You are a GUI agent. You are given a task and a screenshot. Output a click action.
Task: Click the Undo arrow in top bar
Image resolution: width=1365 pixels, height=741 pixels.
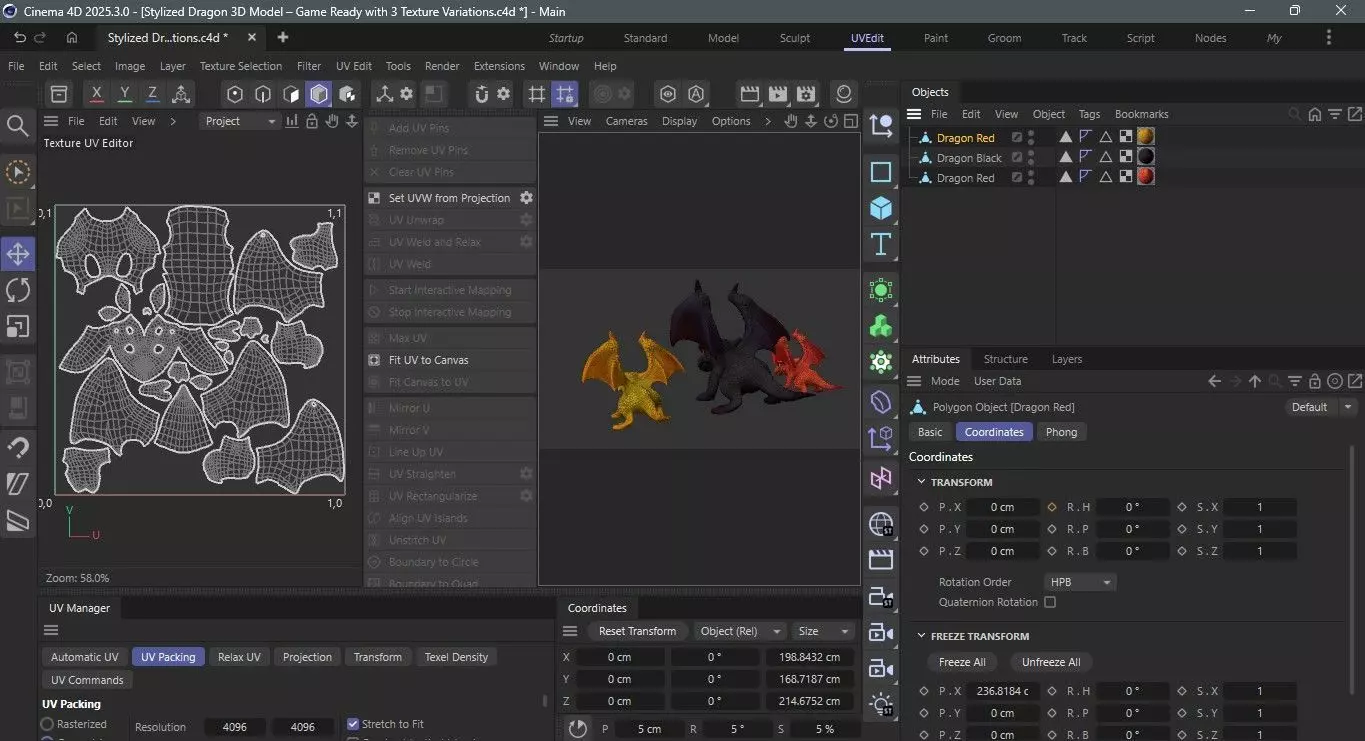(19, 38)
